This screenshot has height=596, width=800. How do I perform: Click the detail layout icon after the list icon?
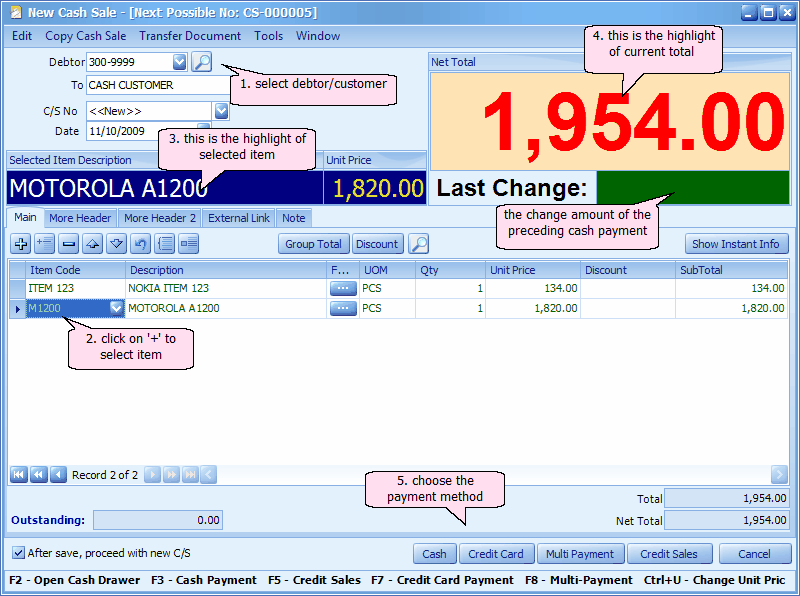pyautogui.click(x=189, y=244)
